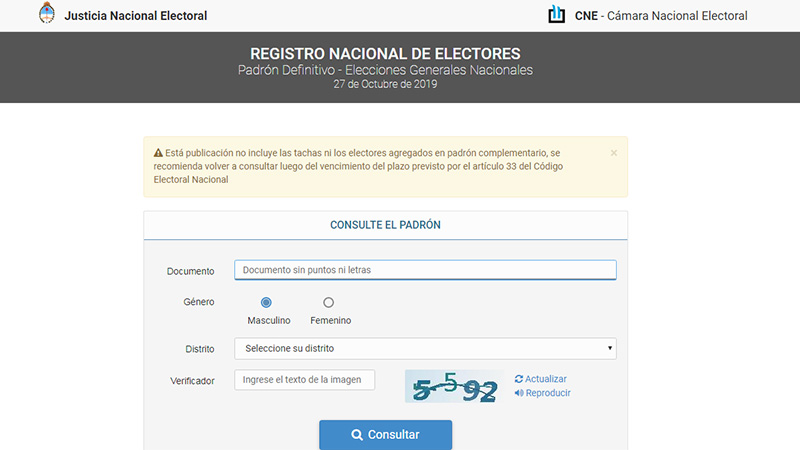Click the refresh icon beside Actualizar
The image size is (800, 450).
(x=519, y=379)
